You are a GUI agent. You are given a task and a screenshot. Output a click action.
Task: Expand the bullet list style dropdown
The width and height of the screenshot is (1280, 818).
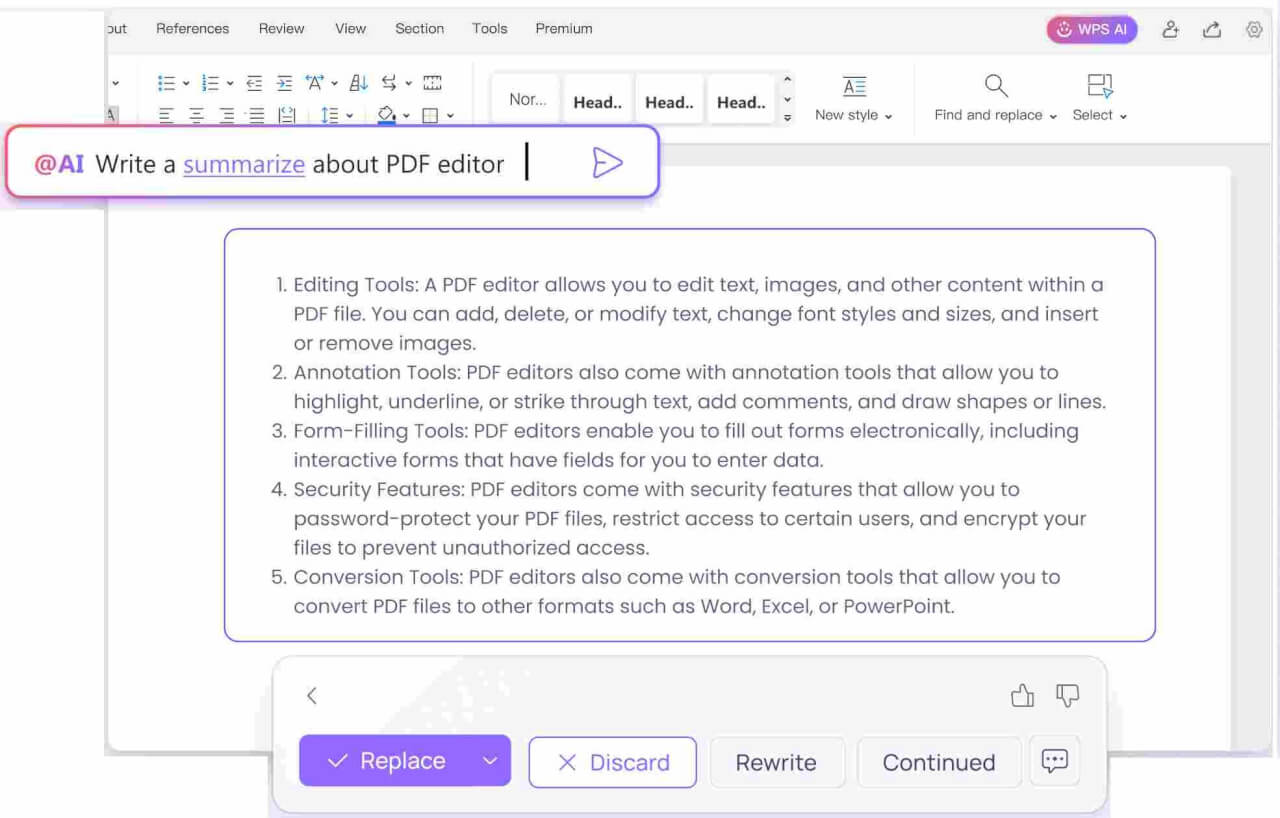pyautogui.click(x=186, y=84)
